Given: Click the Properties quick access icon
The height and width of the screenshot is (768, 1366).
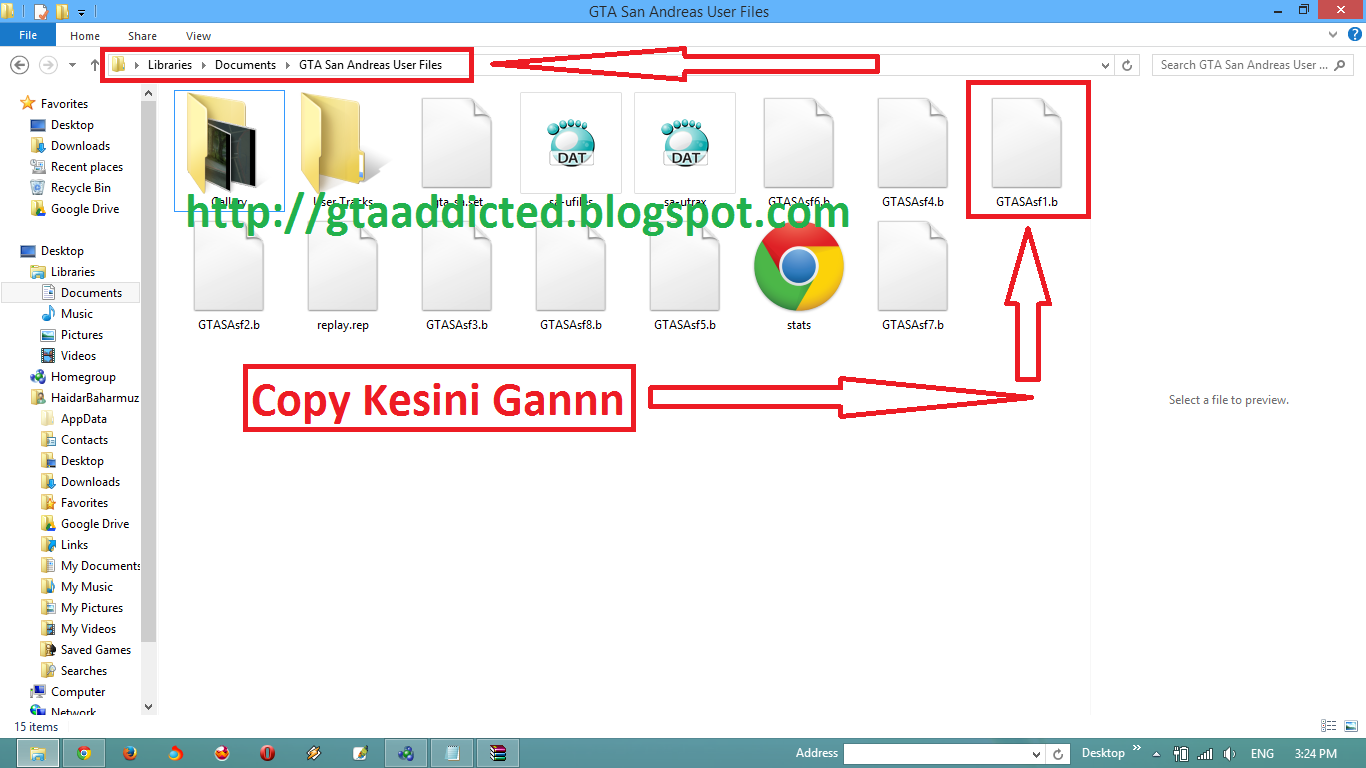Looking at the screenshot, I should point(41,12).
